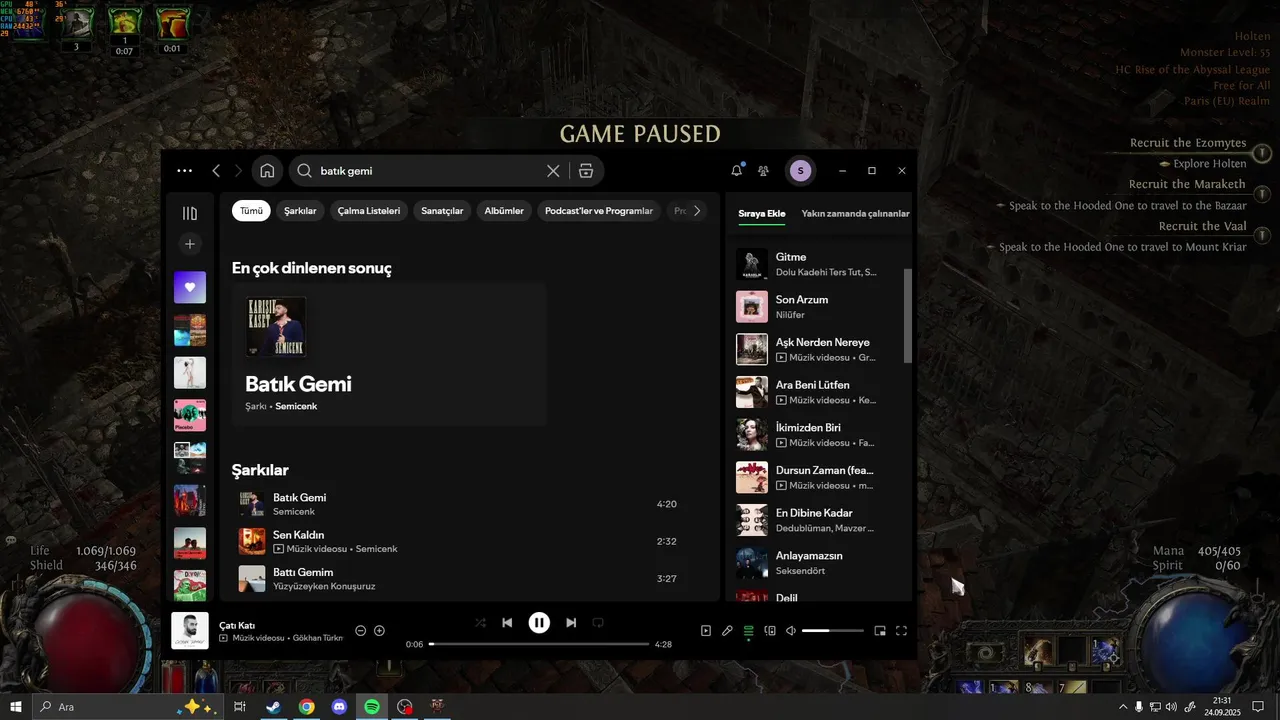Open Now Playing view icon
This screenshot has width=1280, height=720.
point(706,631)
